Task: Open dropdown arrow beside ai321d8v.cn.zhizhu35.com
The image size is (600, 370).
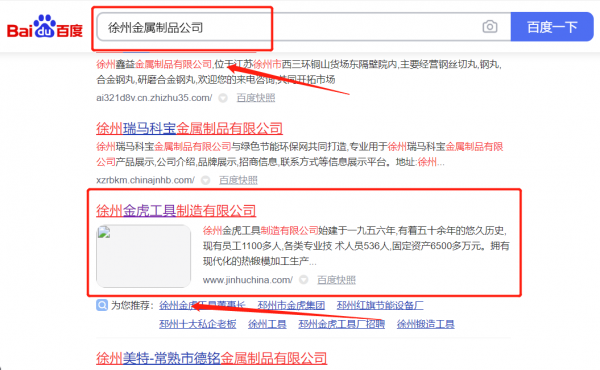Action: pos(223,98)
